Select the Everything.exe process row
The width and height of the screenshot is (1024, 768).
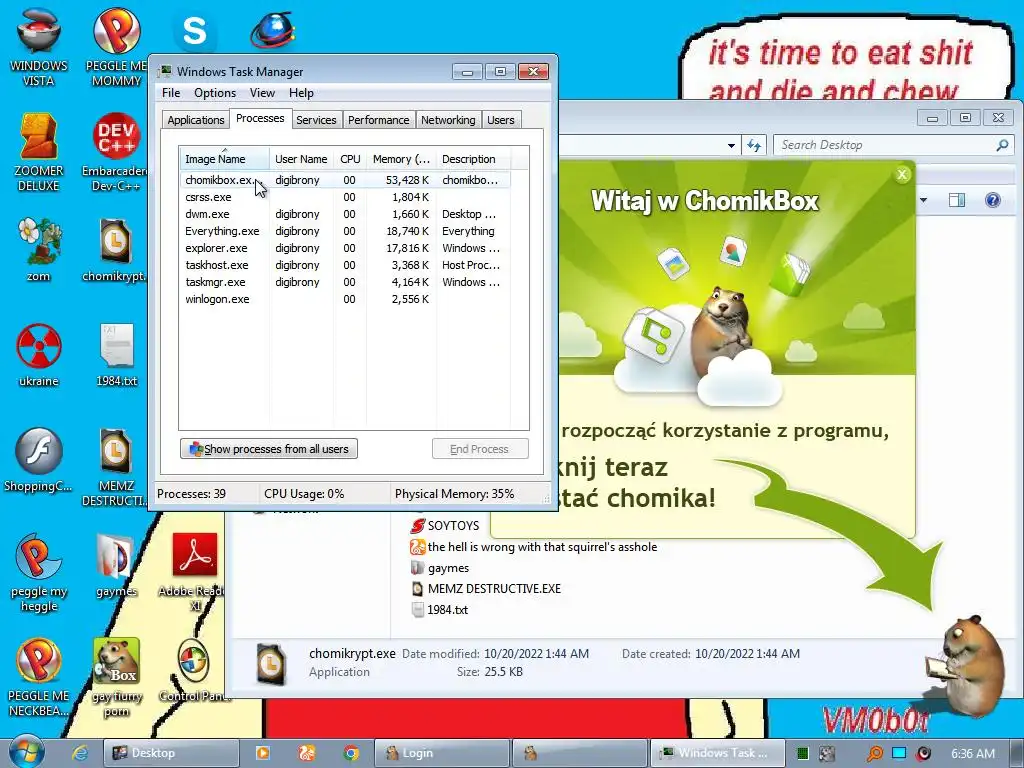tap(345, 231)
